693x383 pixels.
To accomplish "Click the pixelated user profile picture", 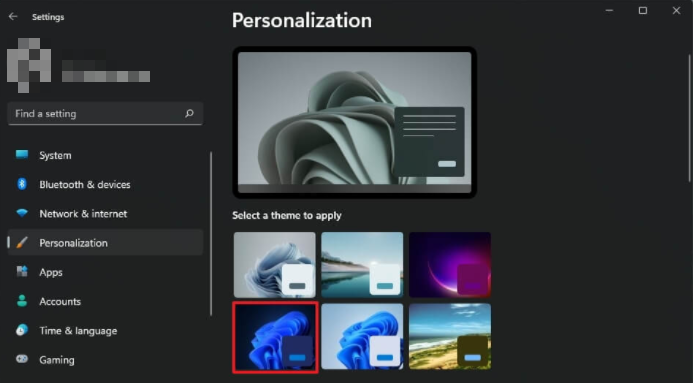I will click(x=29, y=65).
